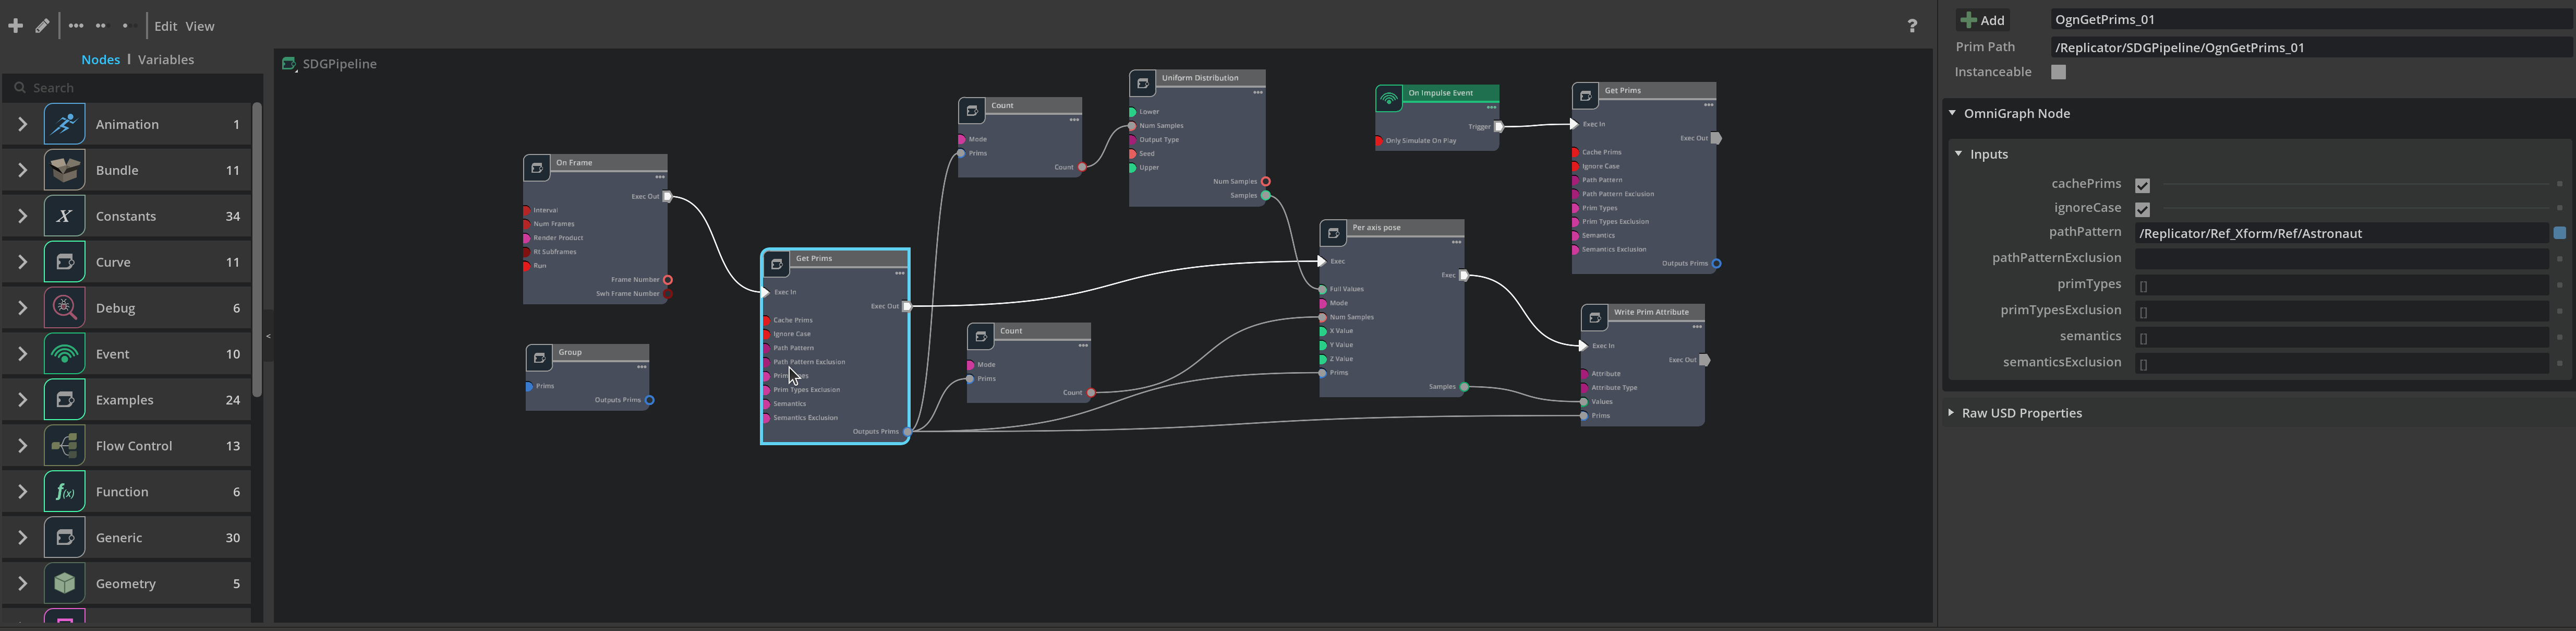Viewport: 2576px width, 631px height.
Task: Enable the Instanceable checkbox
Action: click(x=2058, y=72)
